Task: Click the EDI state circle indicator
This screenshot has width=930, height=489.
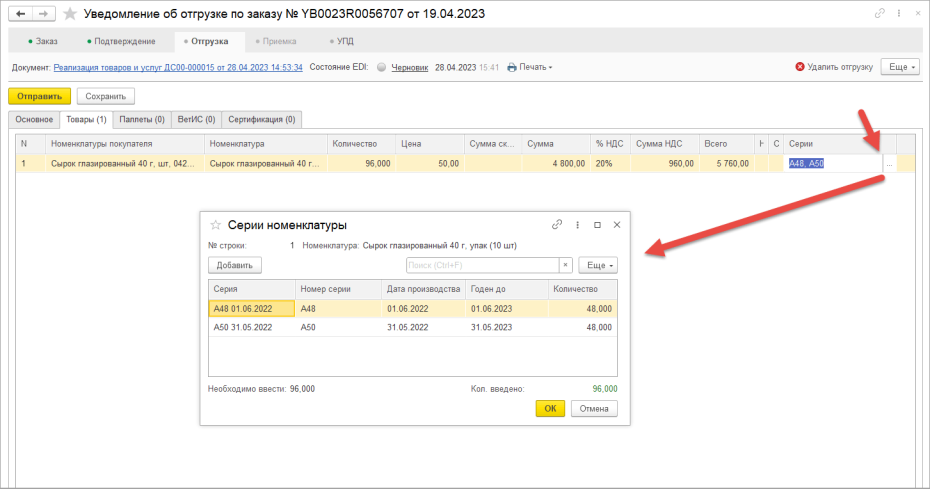Action: coord(381,68)
